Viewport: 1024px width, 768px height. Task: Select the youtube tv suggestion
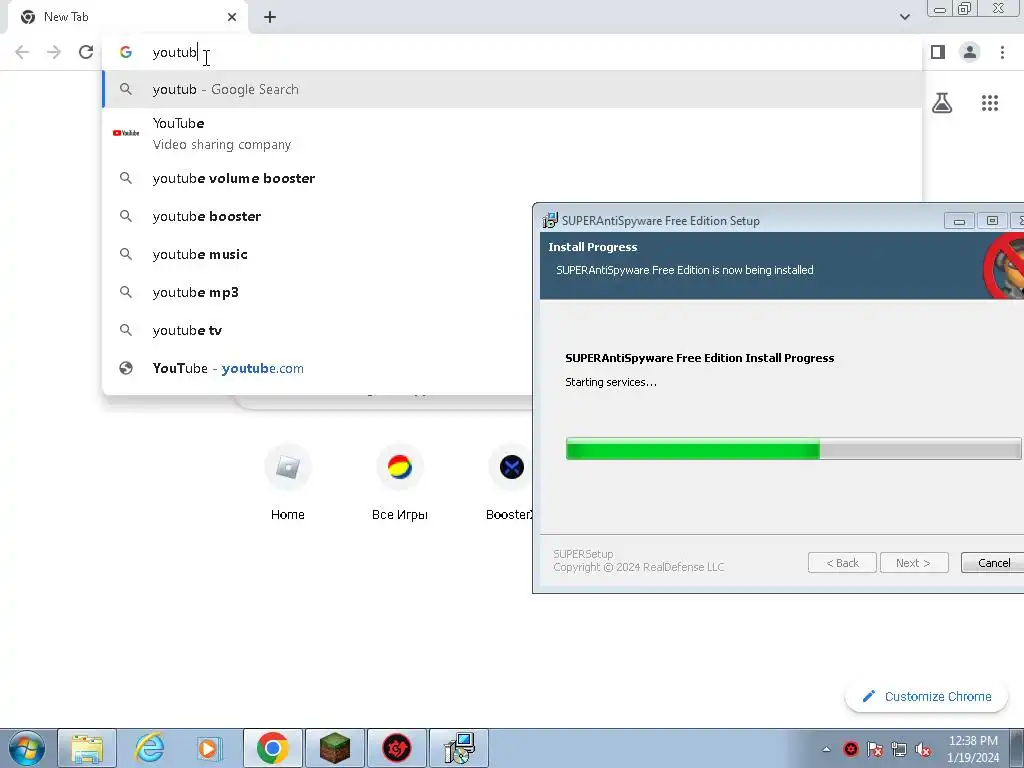click(x=318, y=330)
